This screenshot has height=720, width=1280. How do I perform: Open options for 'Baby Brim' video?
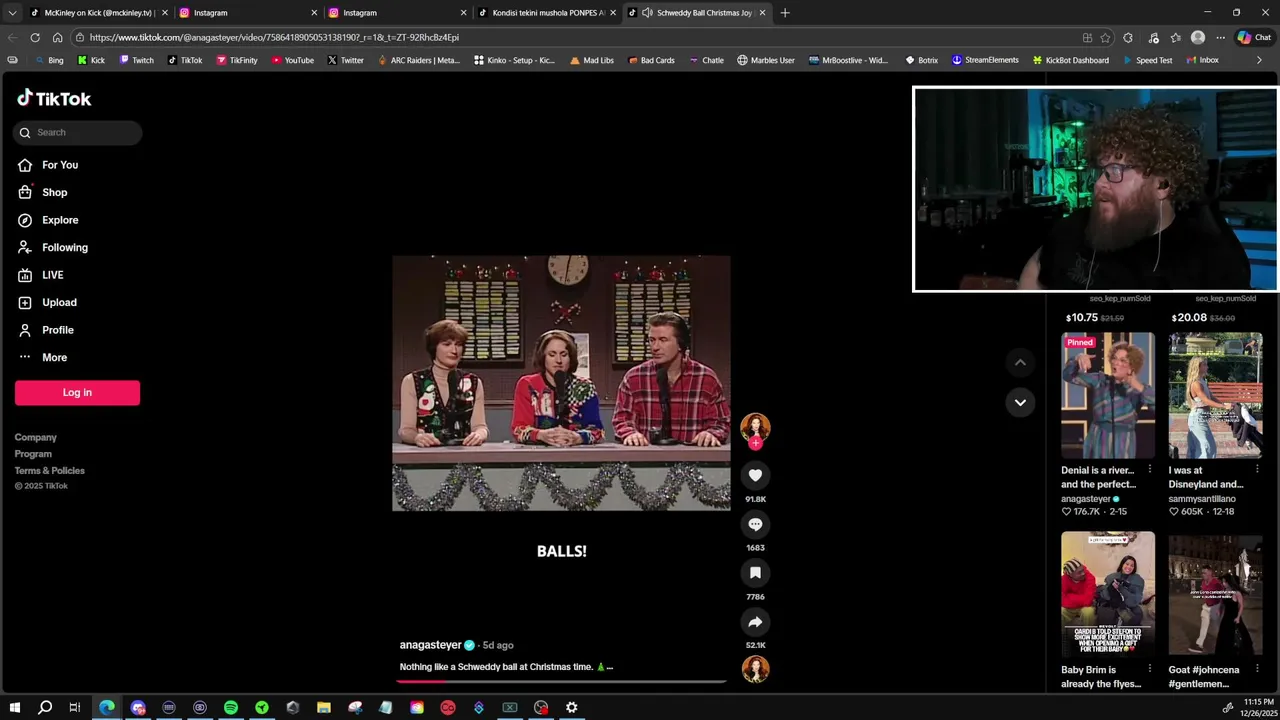click(1149, 670)
